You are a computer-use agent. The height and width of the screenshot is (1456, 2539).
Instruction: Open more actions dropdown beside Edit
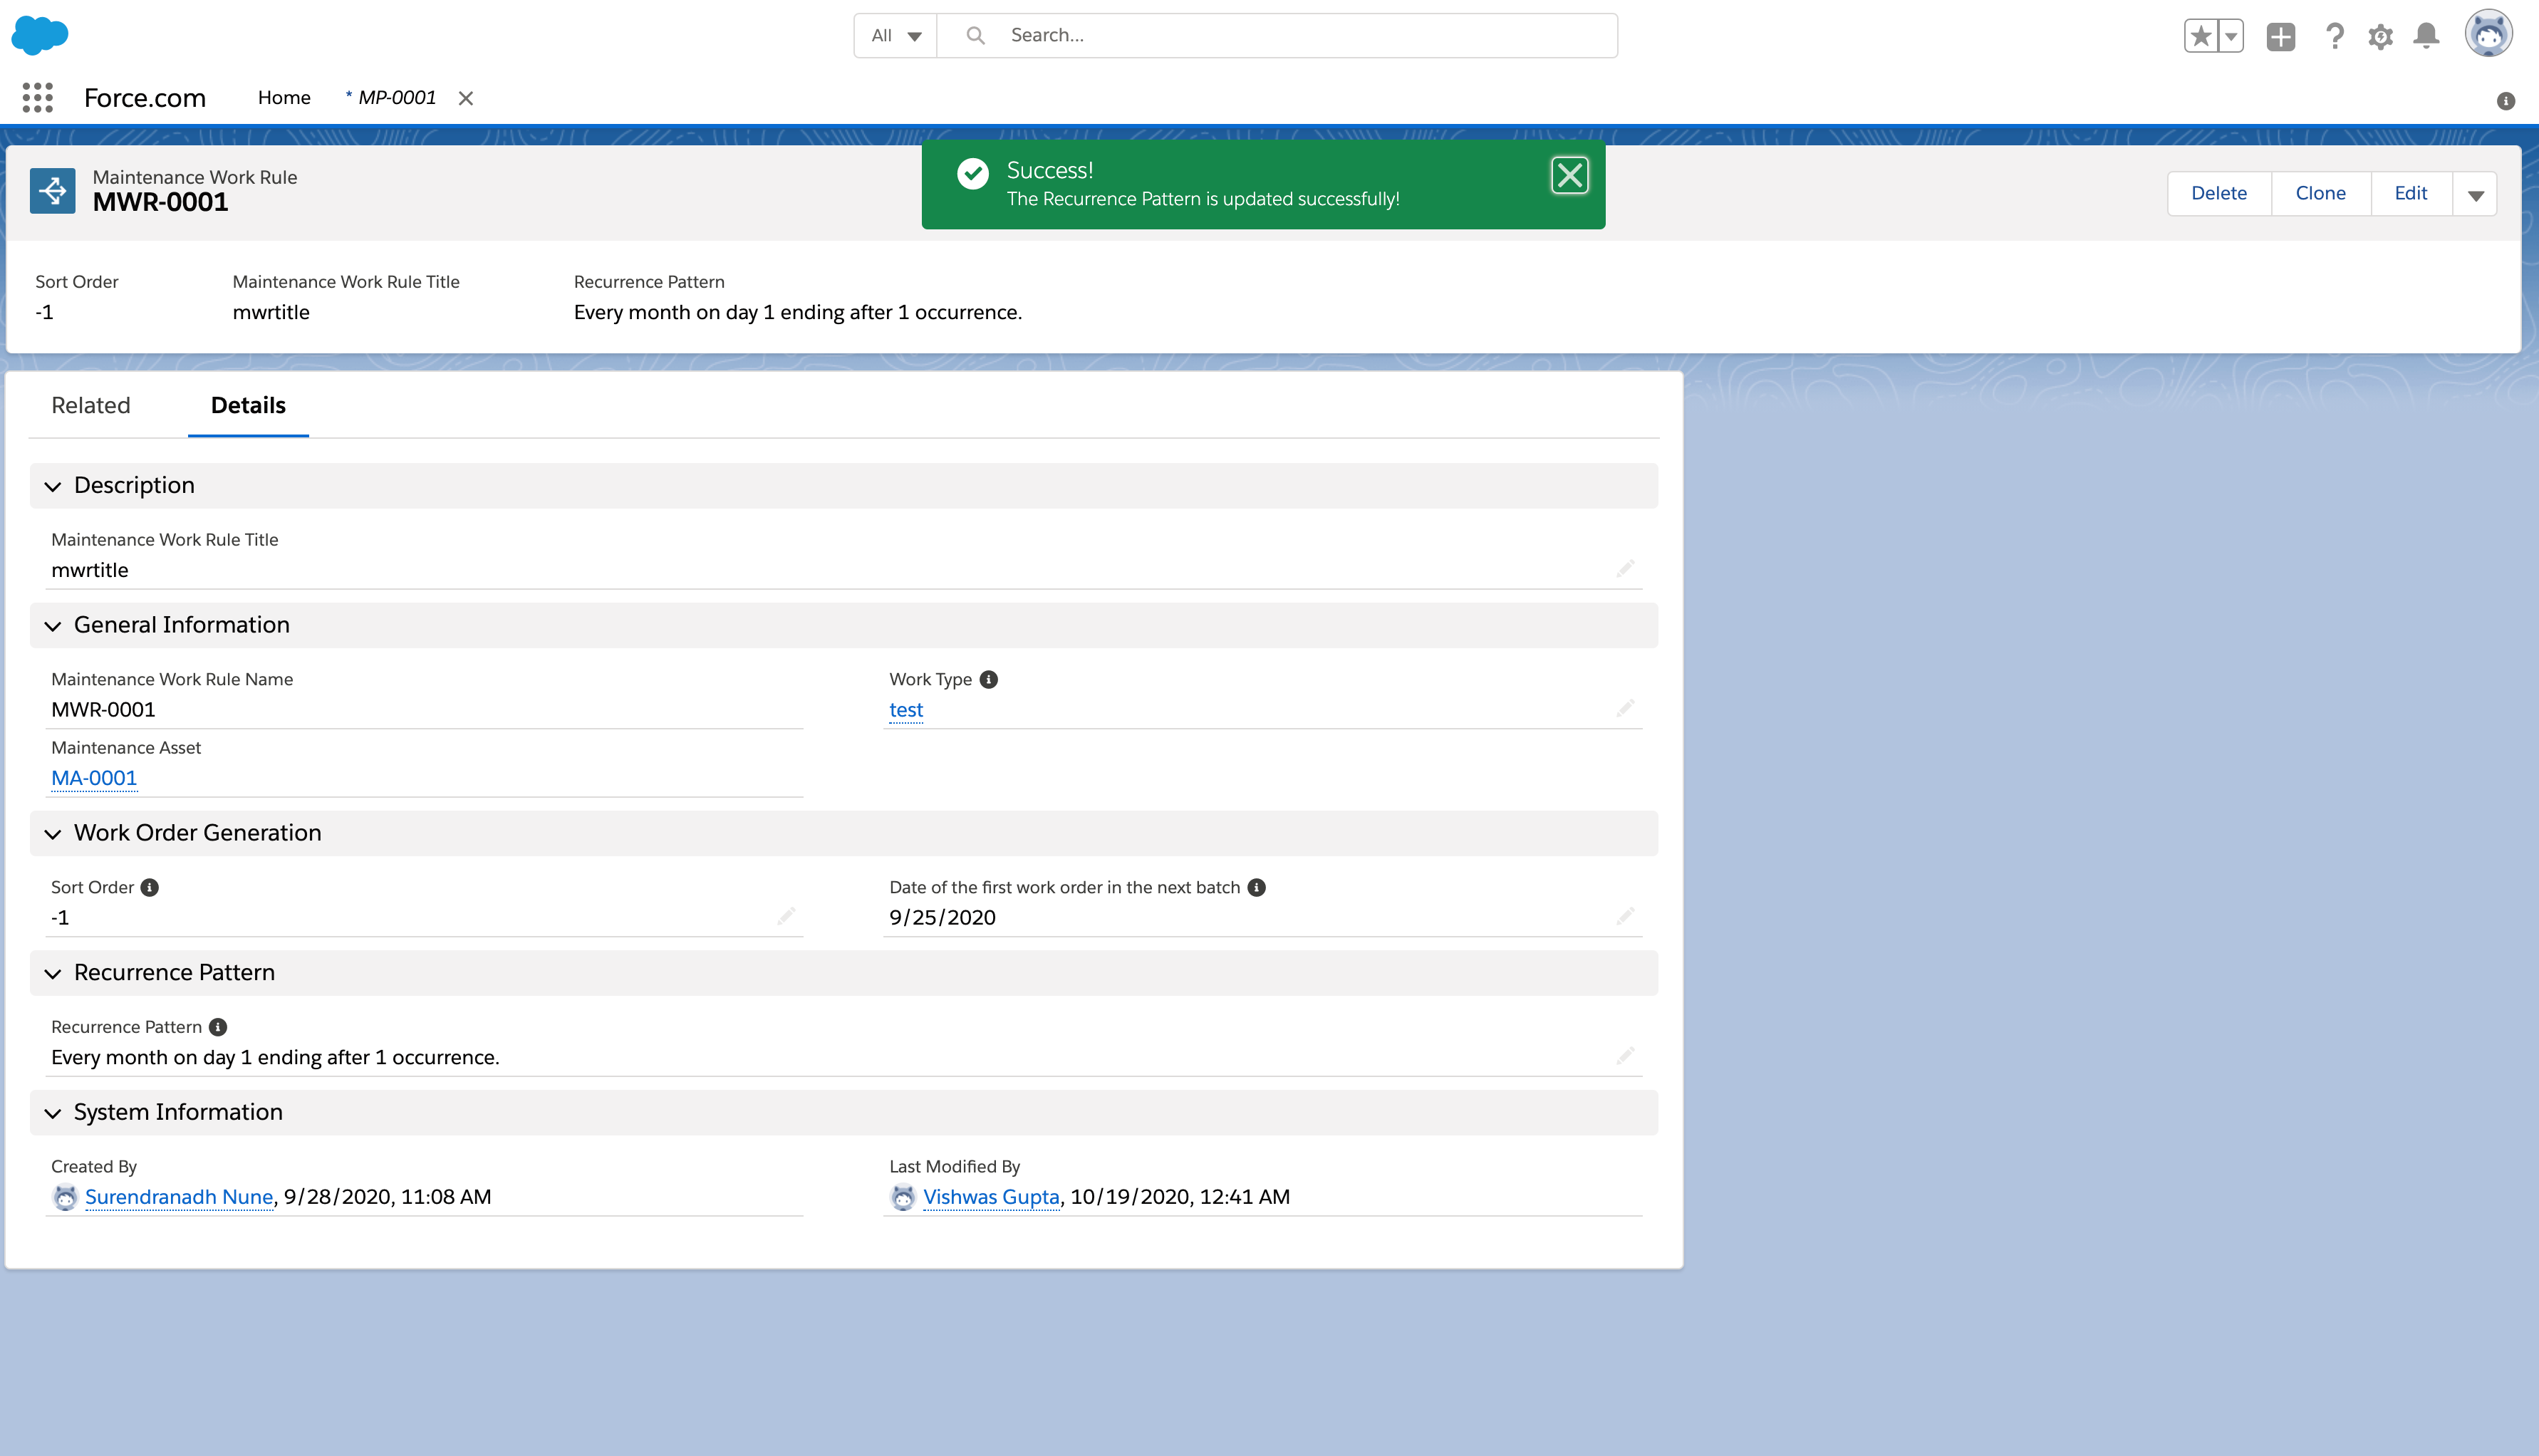pyautogui.click(x=2475, y=194)
